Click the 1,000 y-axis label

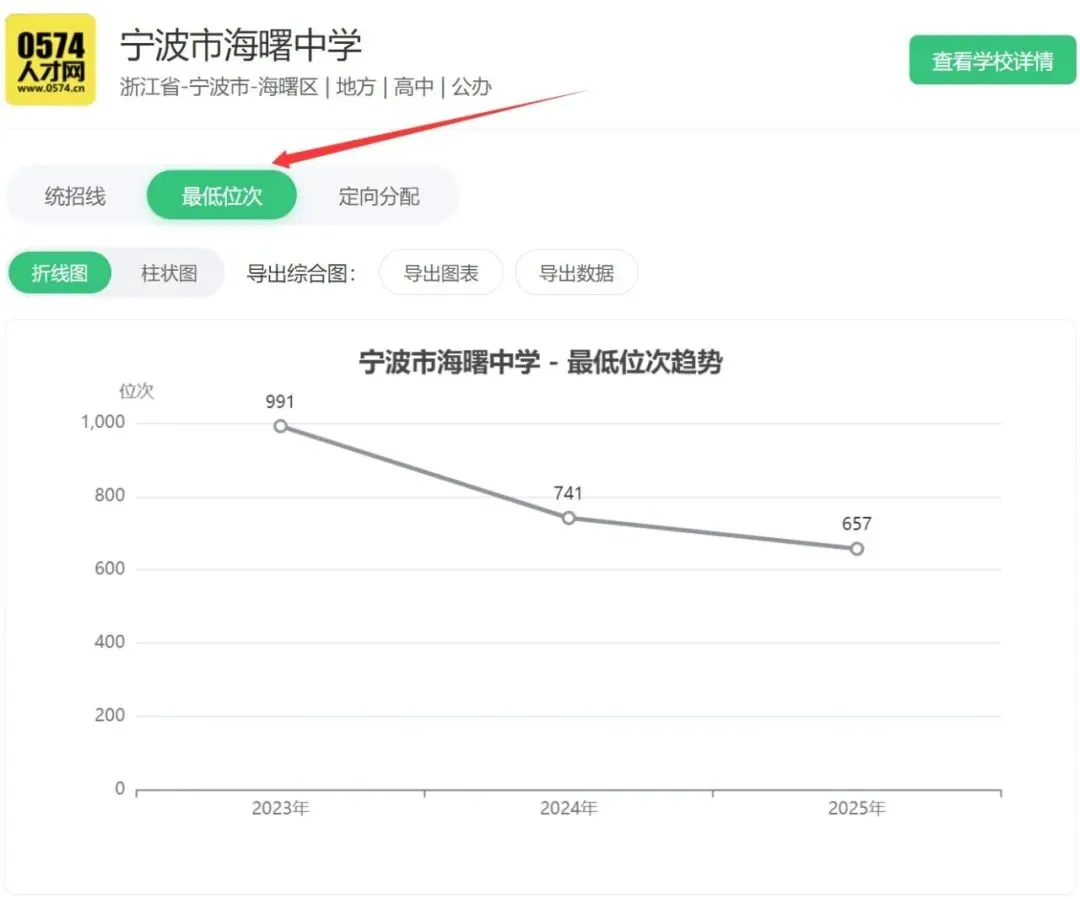pyautogui.click(x=103, y=422)
